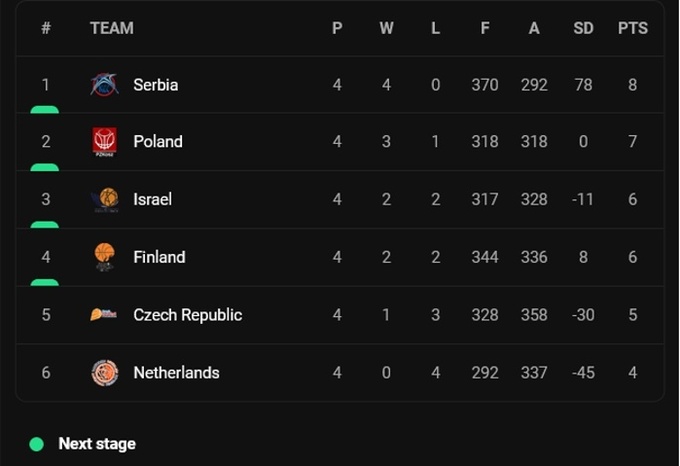Viewport: 680px width, 466px height.
Task: Click the green Next stage legend dot
Action: point(37,444)
